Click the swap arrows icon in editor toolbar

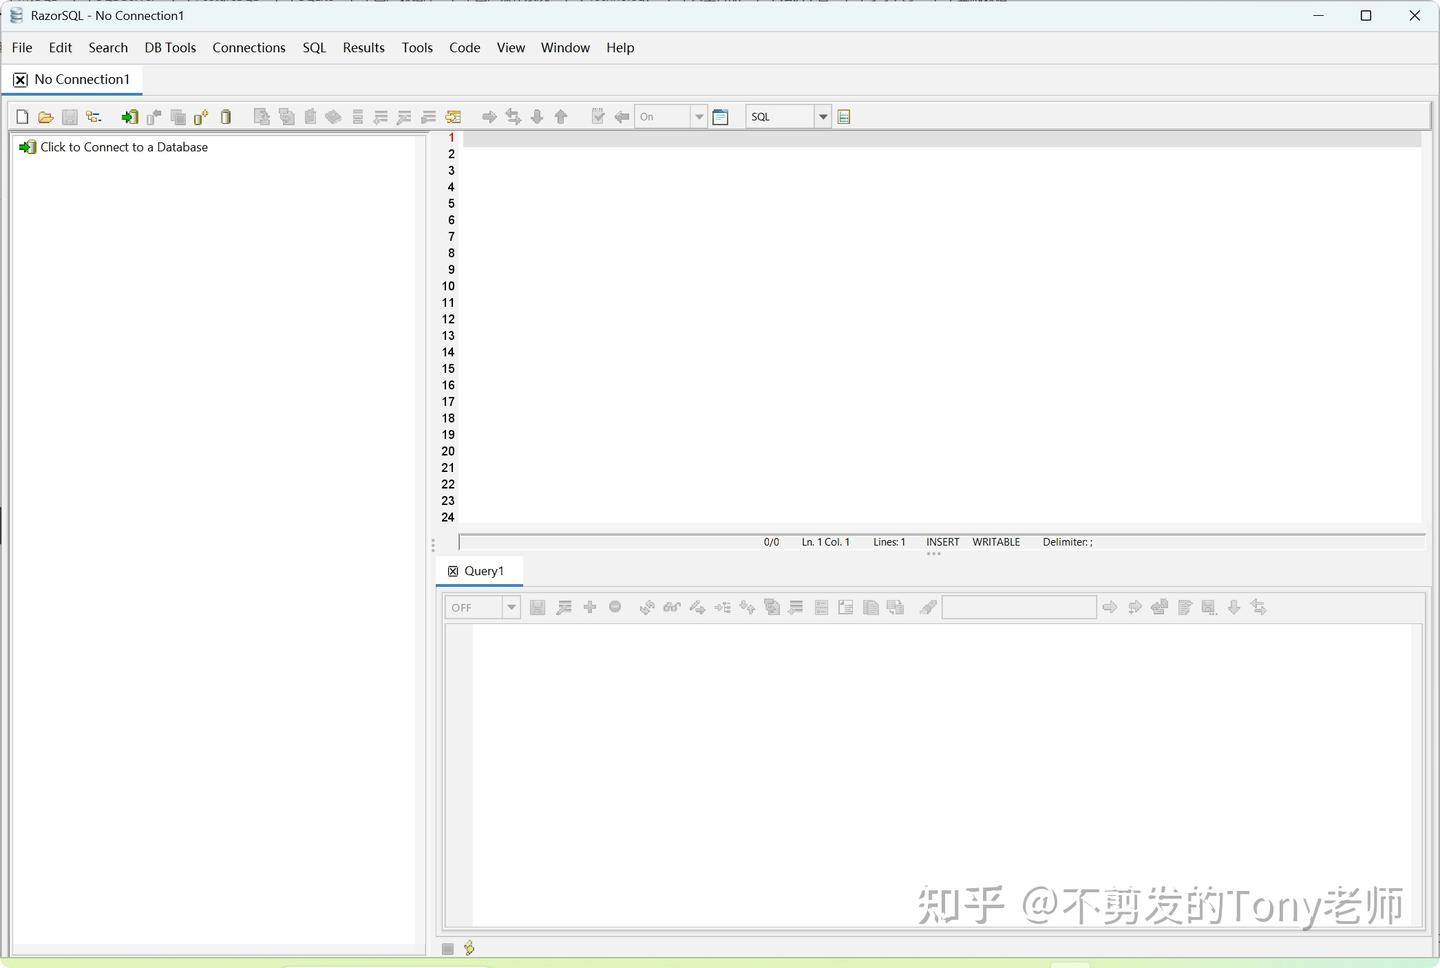[x=513, y=117]
